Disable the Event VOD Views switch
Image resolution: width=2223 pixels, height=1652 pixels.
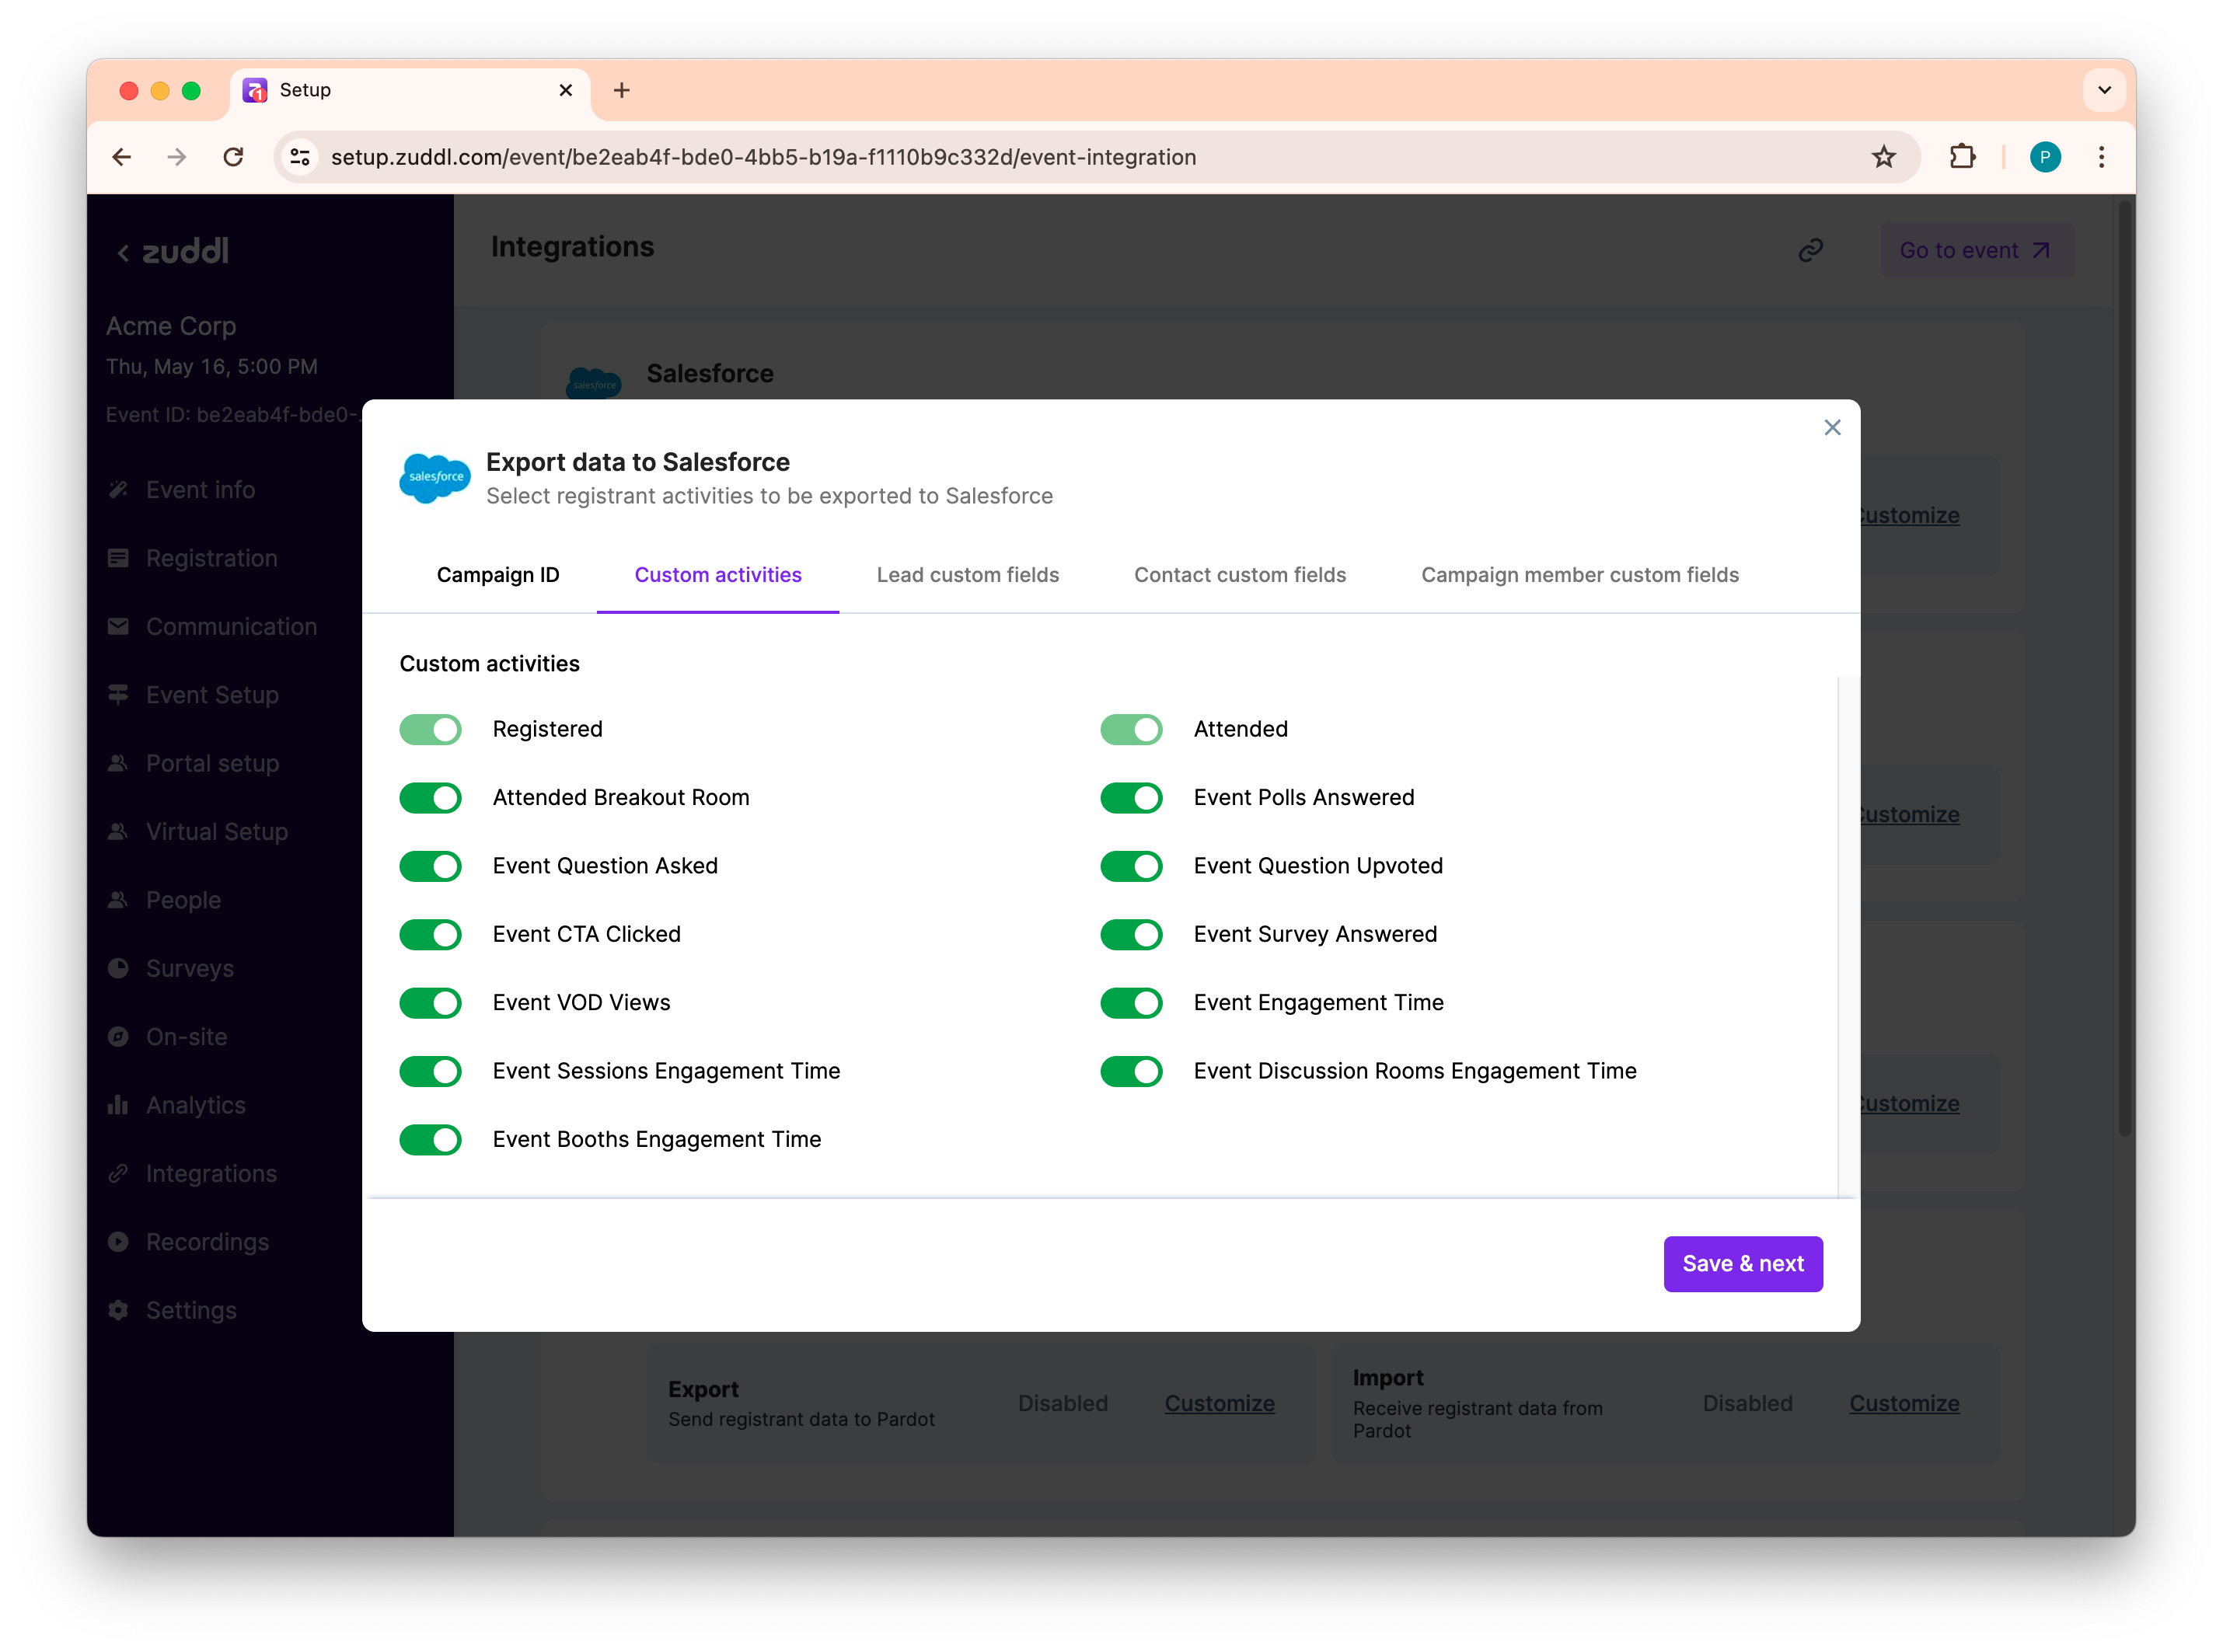(x=431, y=1003)
